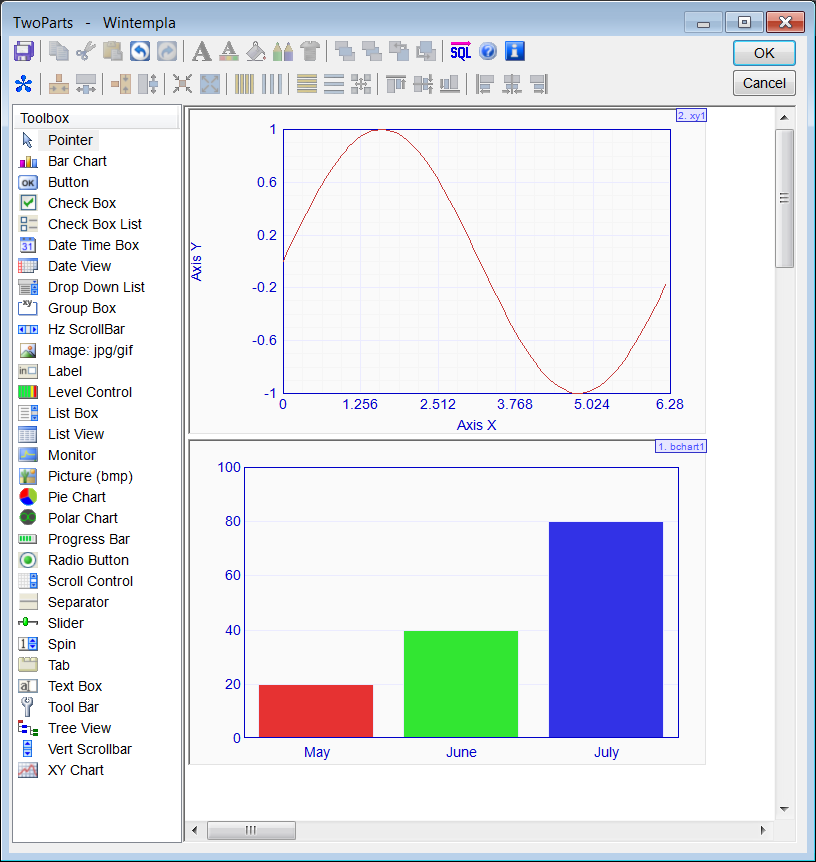Click the Cancel button
The width and height of the screenshot is (816, 862).
pyautogui.click(x=764, y=83)
